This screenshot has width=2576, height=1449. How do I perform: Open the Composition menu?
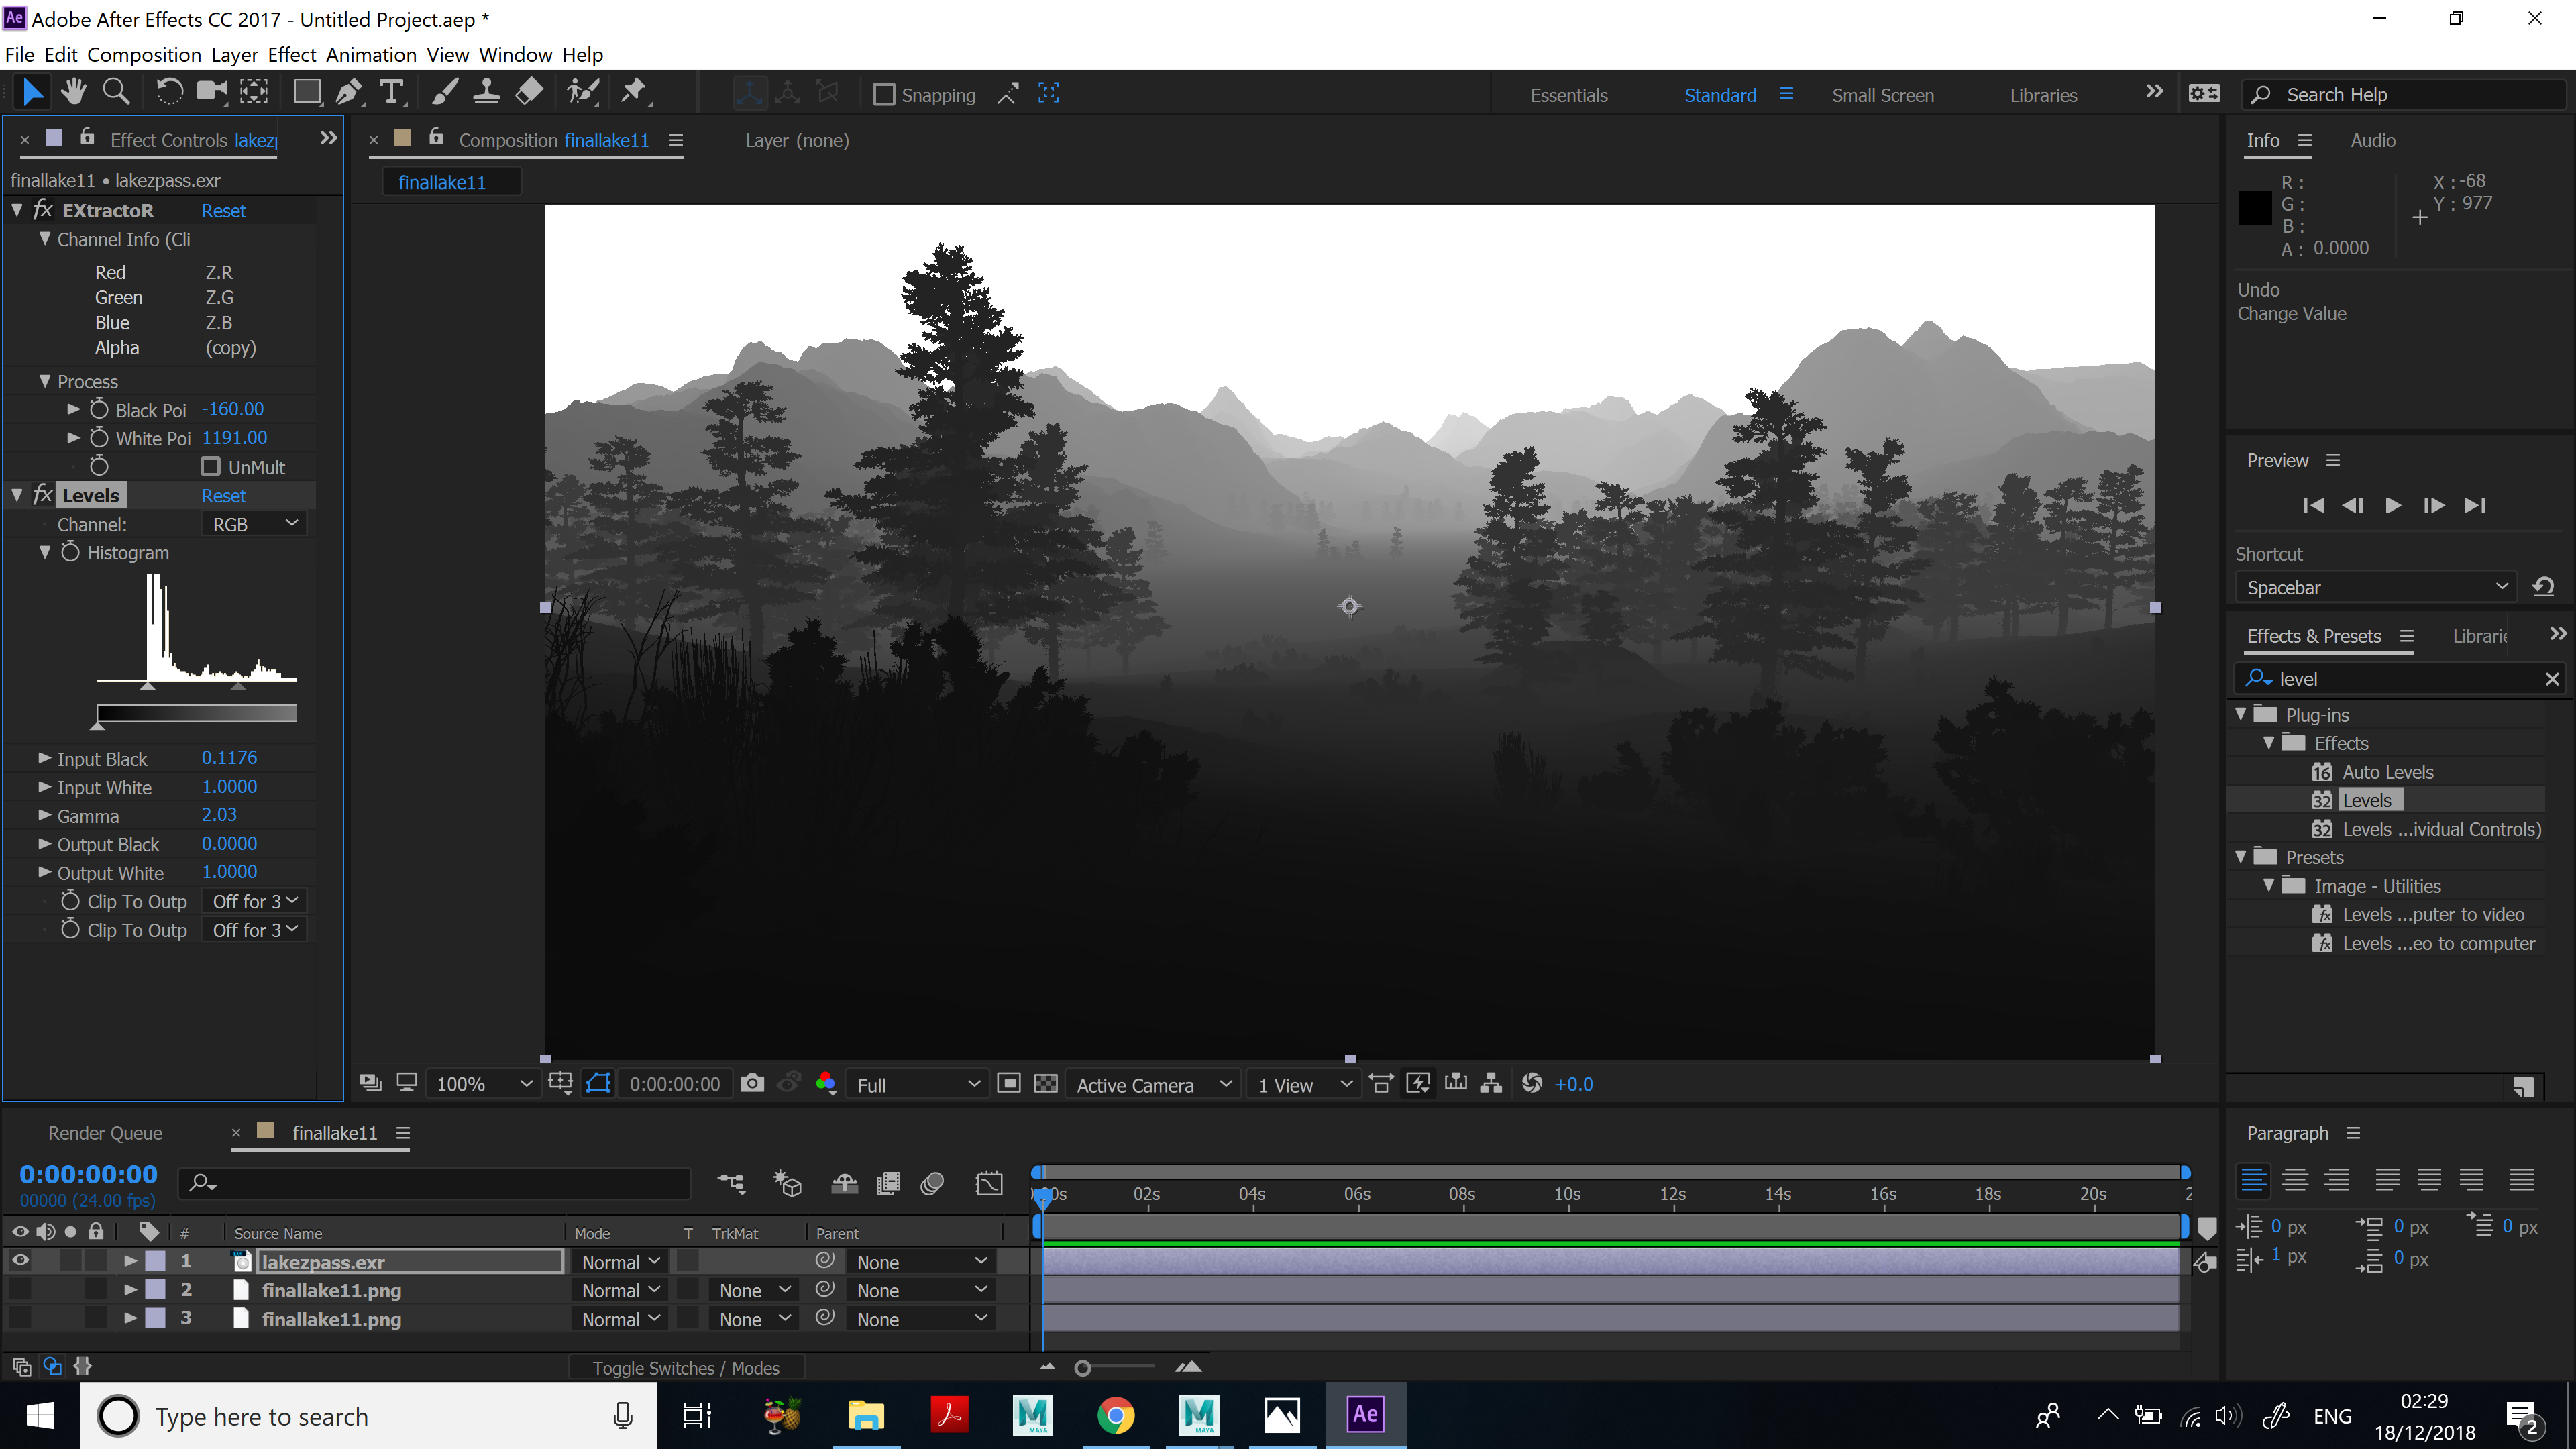144,55
